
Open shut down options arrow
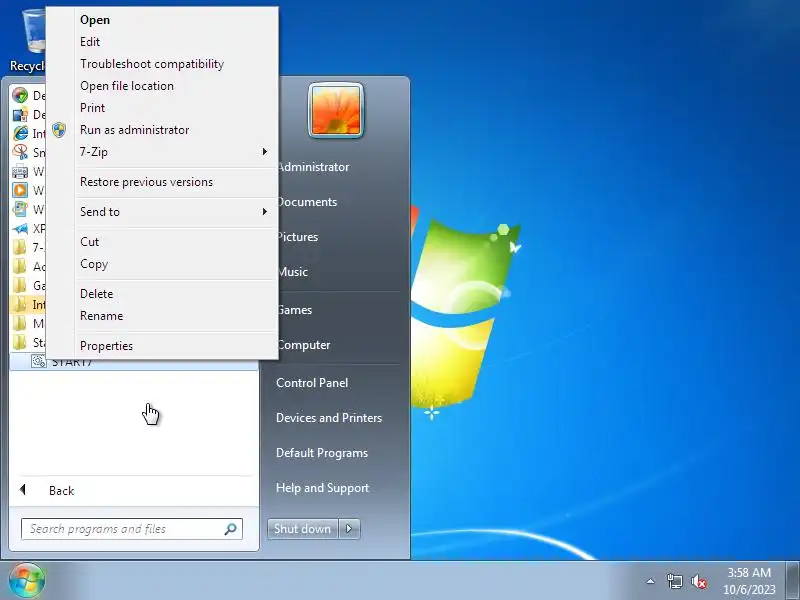click(x=349, y=529)
